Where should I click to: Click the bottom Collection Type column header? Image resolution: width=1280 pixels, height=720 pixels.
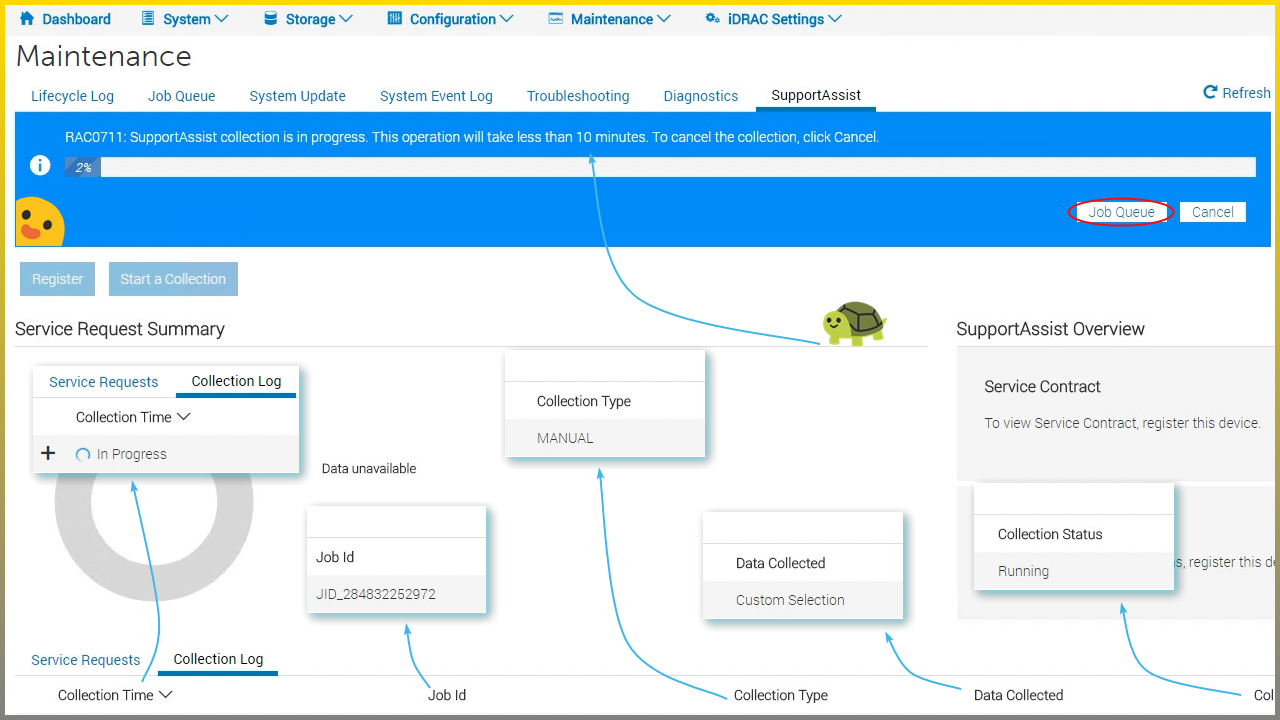pos(781,695)
